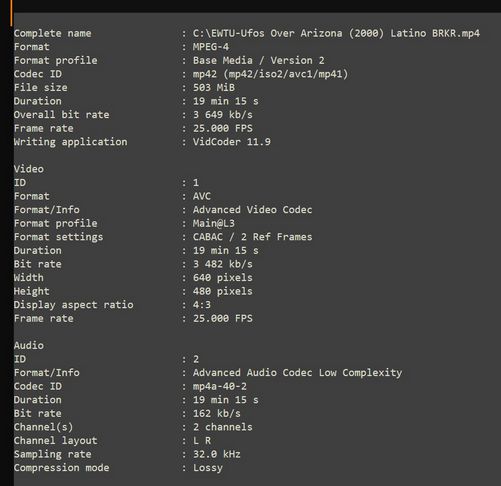Select the Advanced Video Codec text
The height and width of the screenshot is (486, 501).
(252, 210)
